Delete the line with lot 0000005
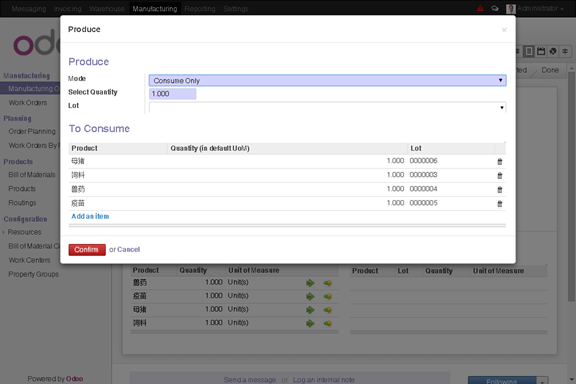 (x=500, y=204)
